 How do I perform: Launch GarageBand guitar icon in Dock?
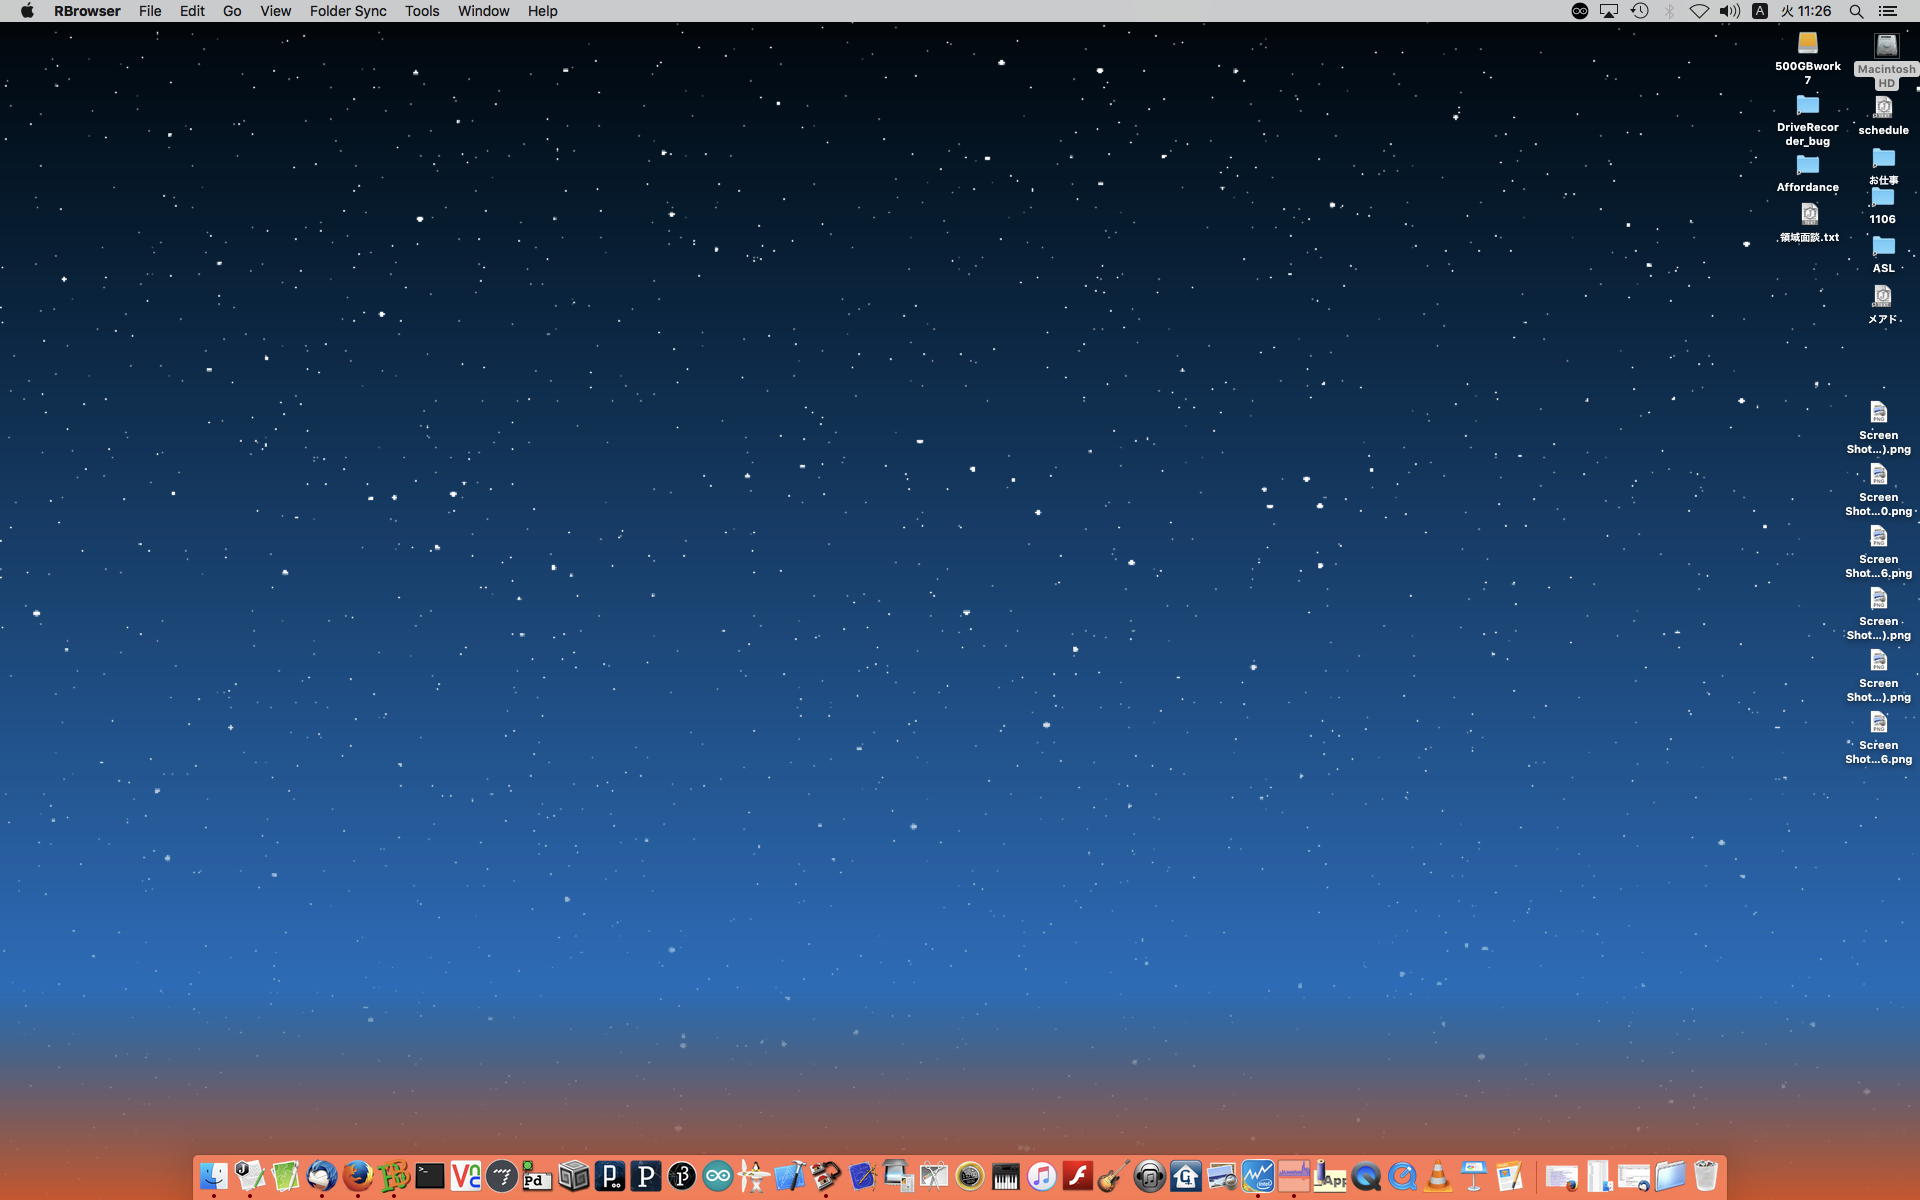(x=1113, y=1176)
